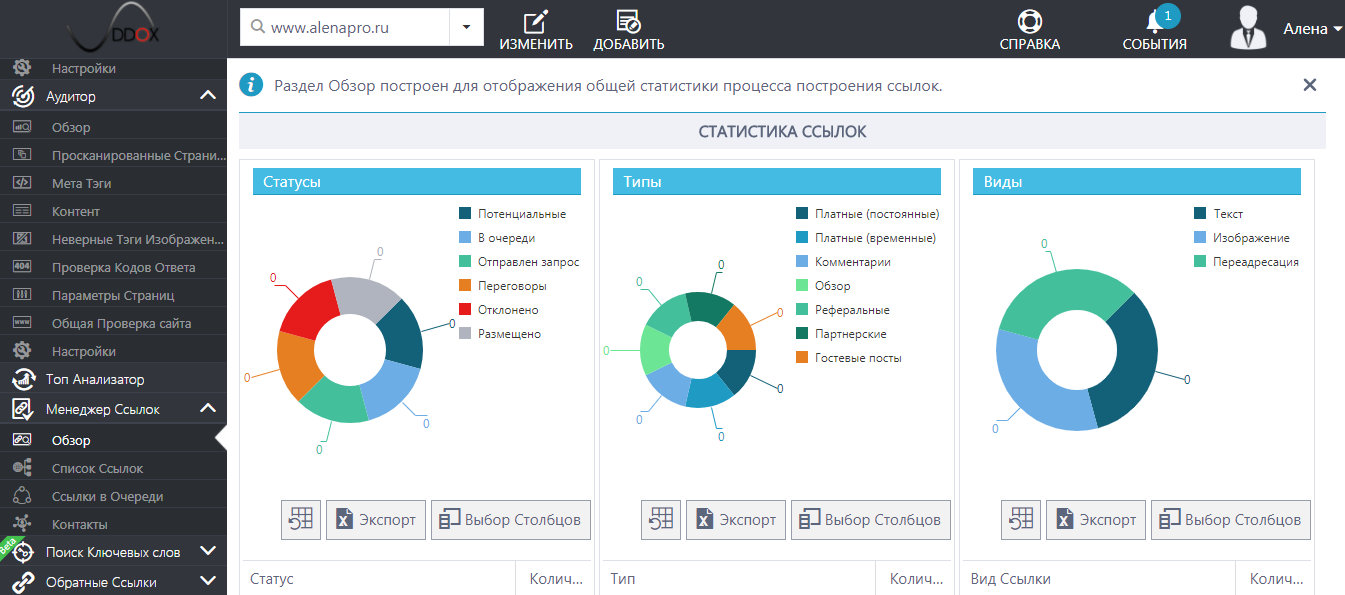
Task: Open the site selector dropdown arrow
Action: pyautogui.click(x=466, y=28)
